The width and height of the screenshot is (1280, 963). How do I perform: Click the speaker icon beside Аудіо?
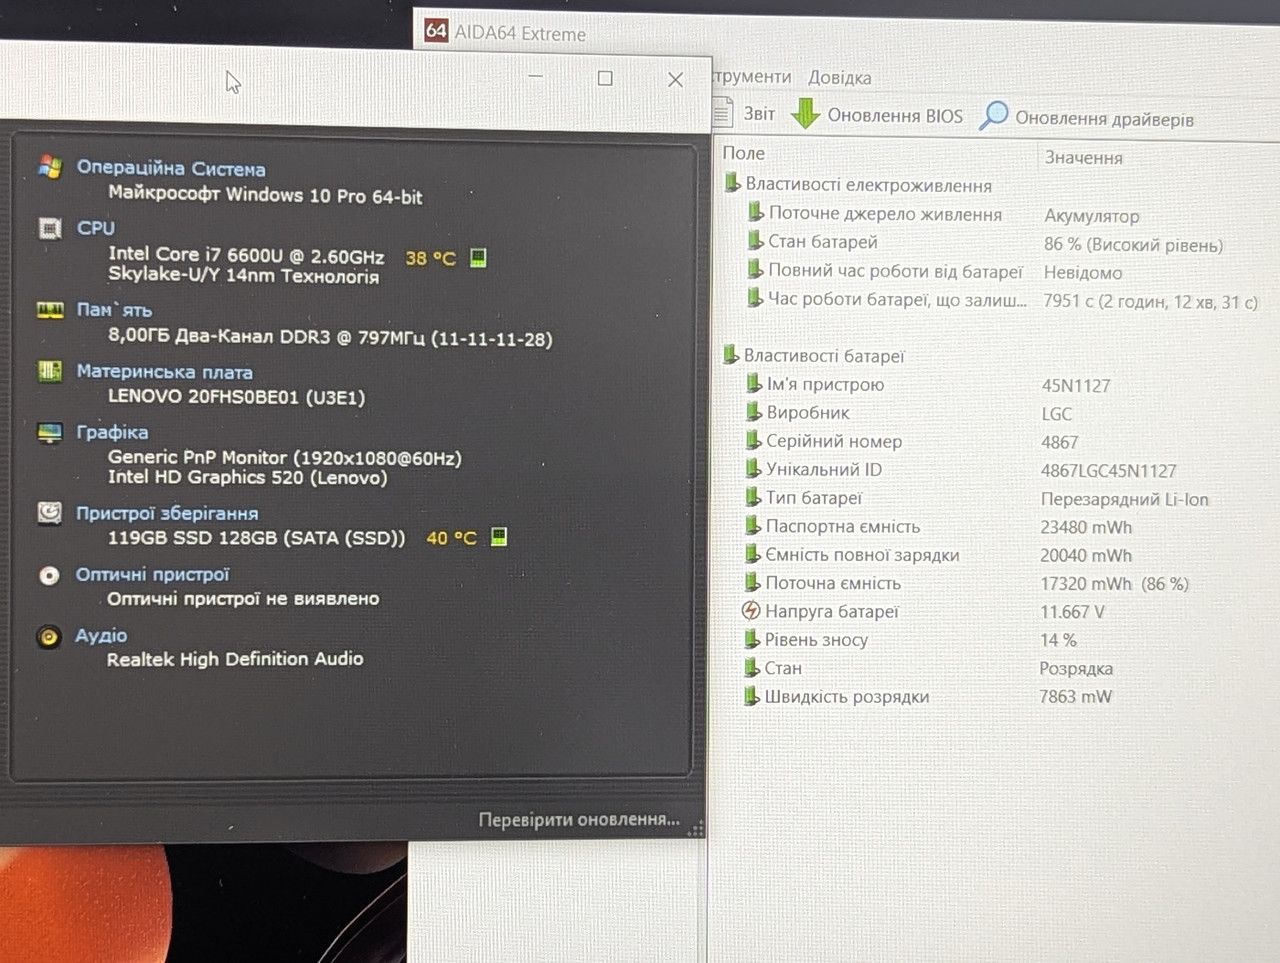click(48, 636)
